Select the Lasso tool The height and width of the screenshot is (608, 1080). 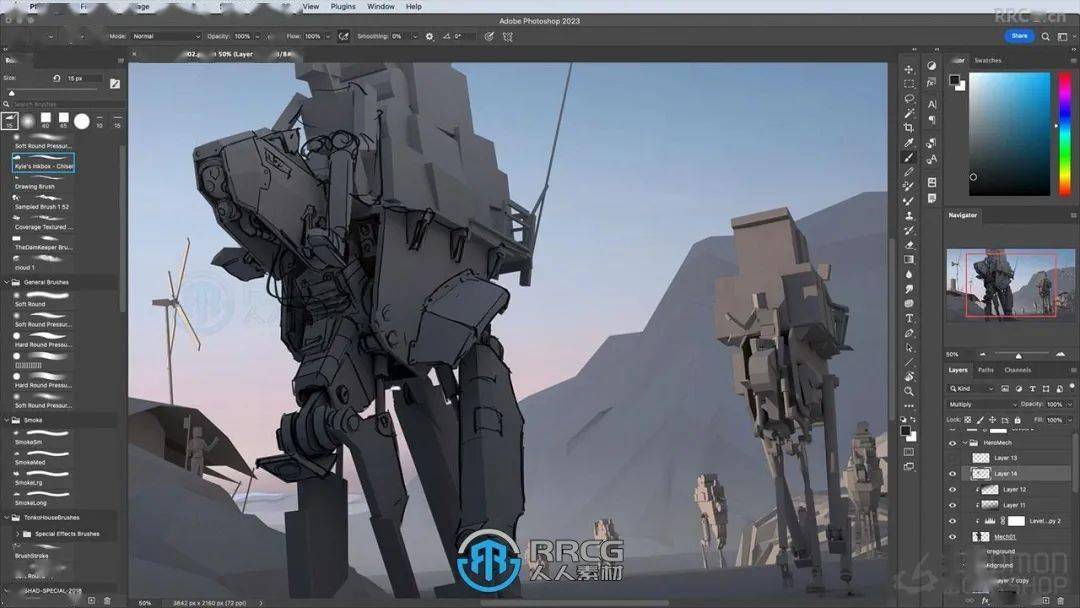point(909,98)
